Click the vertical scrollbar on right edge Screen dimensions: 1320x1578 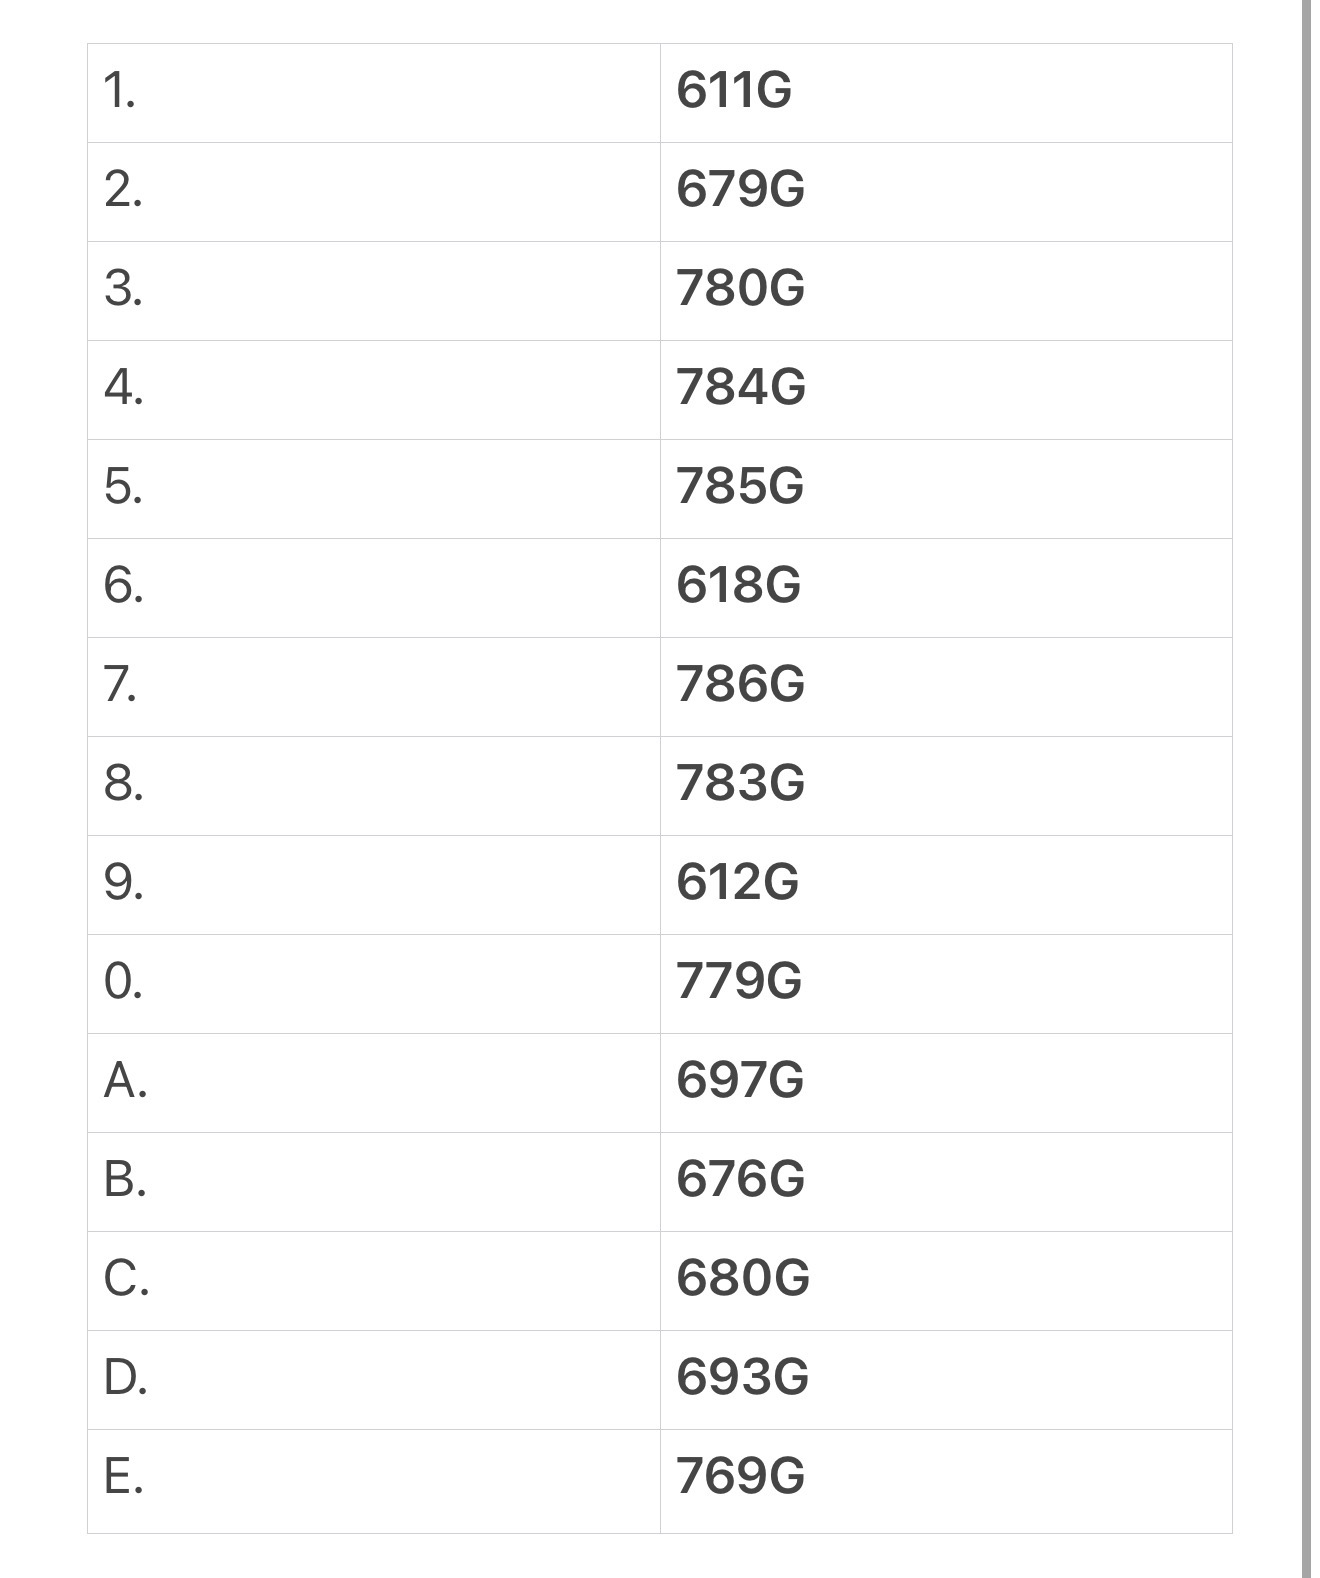tap(1306, 789)
